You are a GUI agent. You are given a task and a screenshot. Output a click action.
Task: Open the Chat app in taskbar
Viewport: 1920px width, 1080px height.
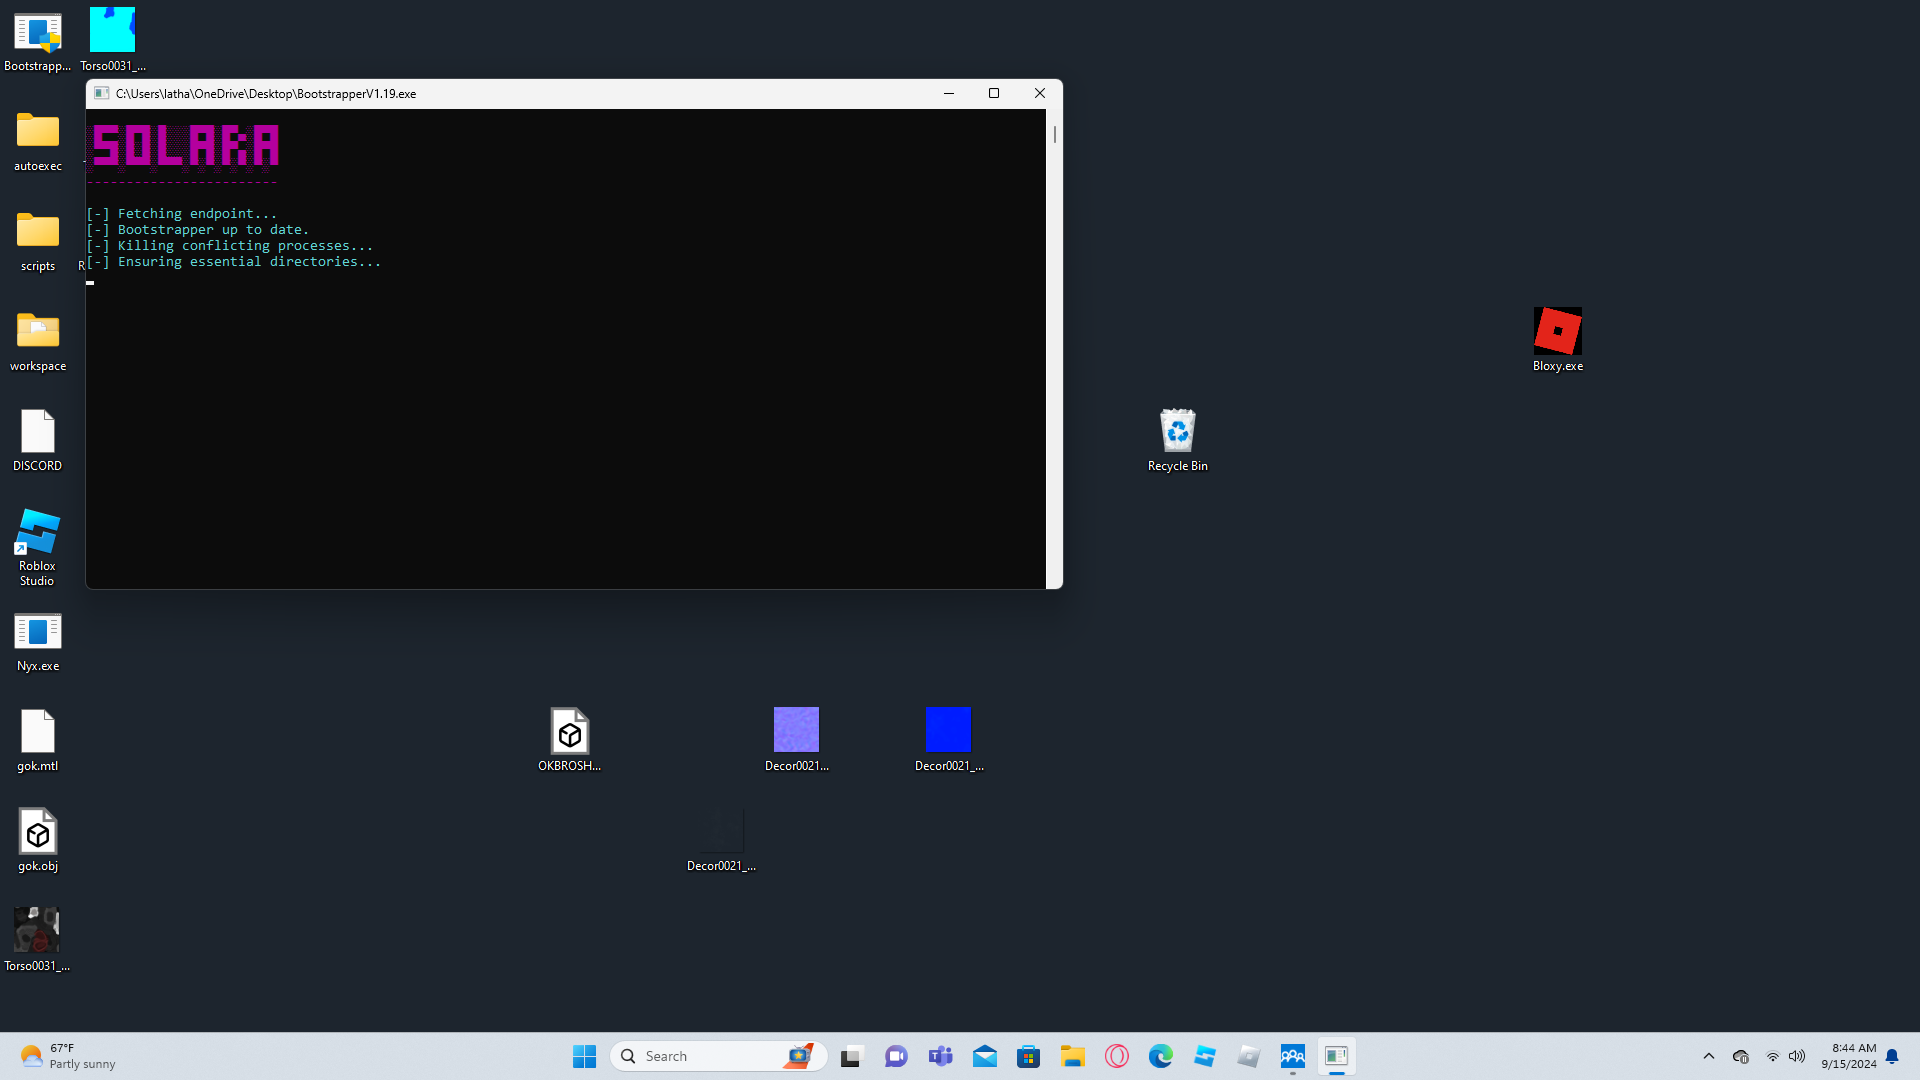tap(896, 1056)
